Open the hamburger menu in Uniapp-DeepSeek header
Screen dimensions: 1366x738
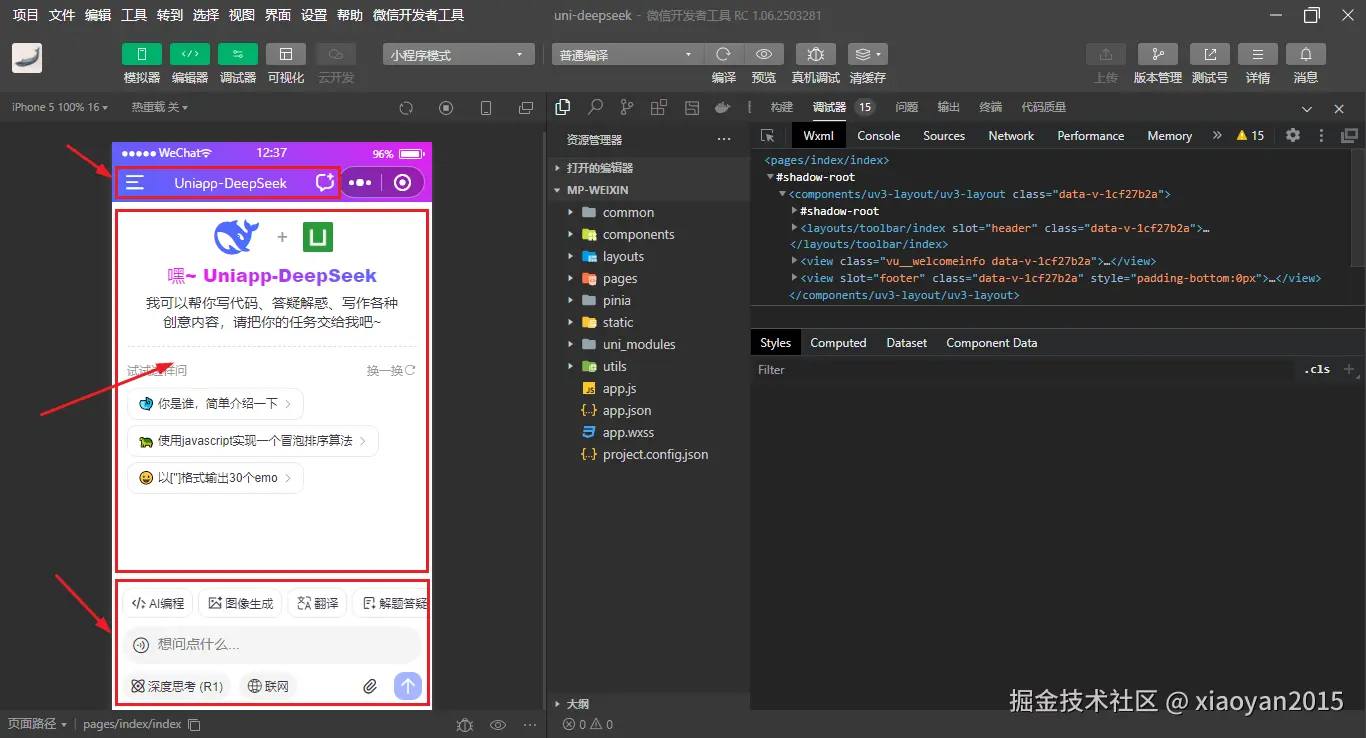coord(135,183)
